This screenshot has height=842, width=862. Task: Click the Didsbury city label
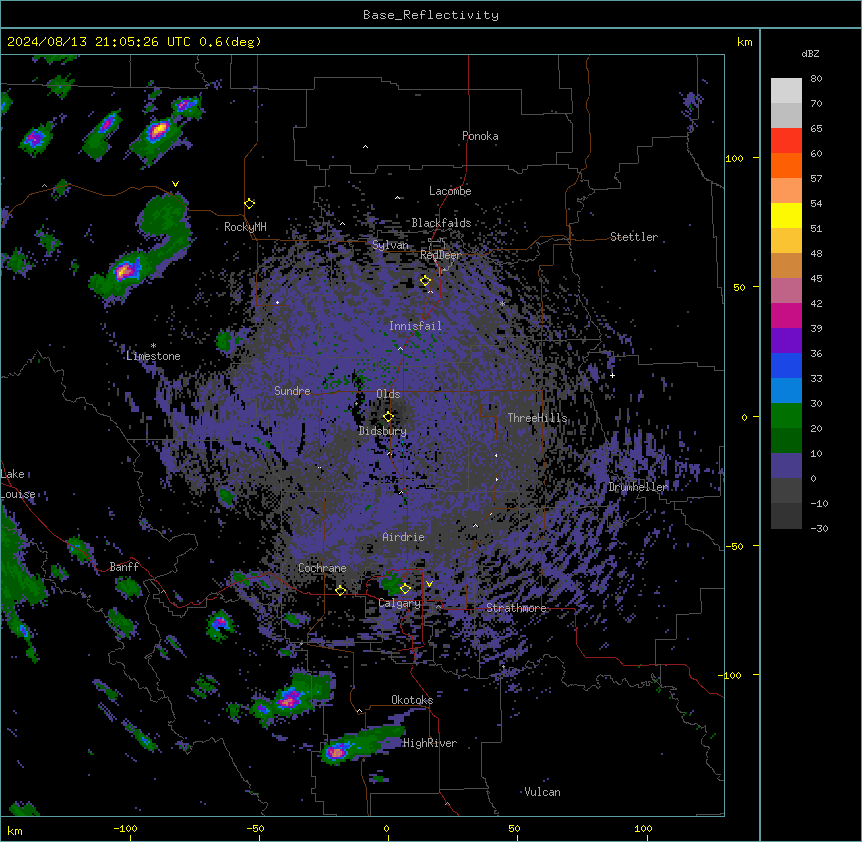click(383, 431)
